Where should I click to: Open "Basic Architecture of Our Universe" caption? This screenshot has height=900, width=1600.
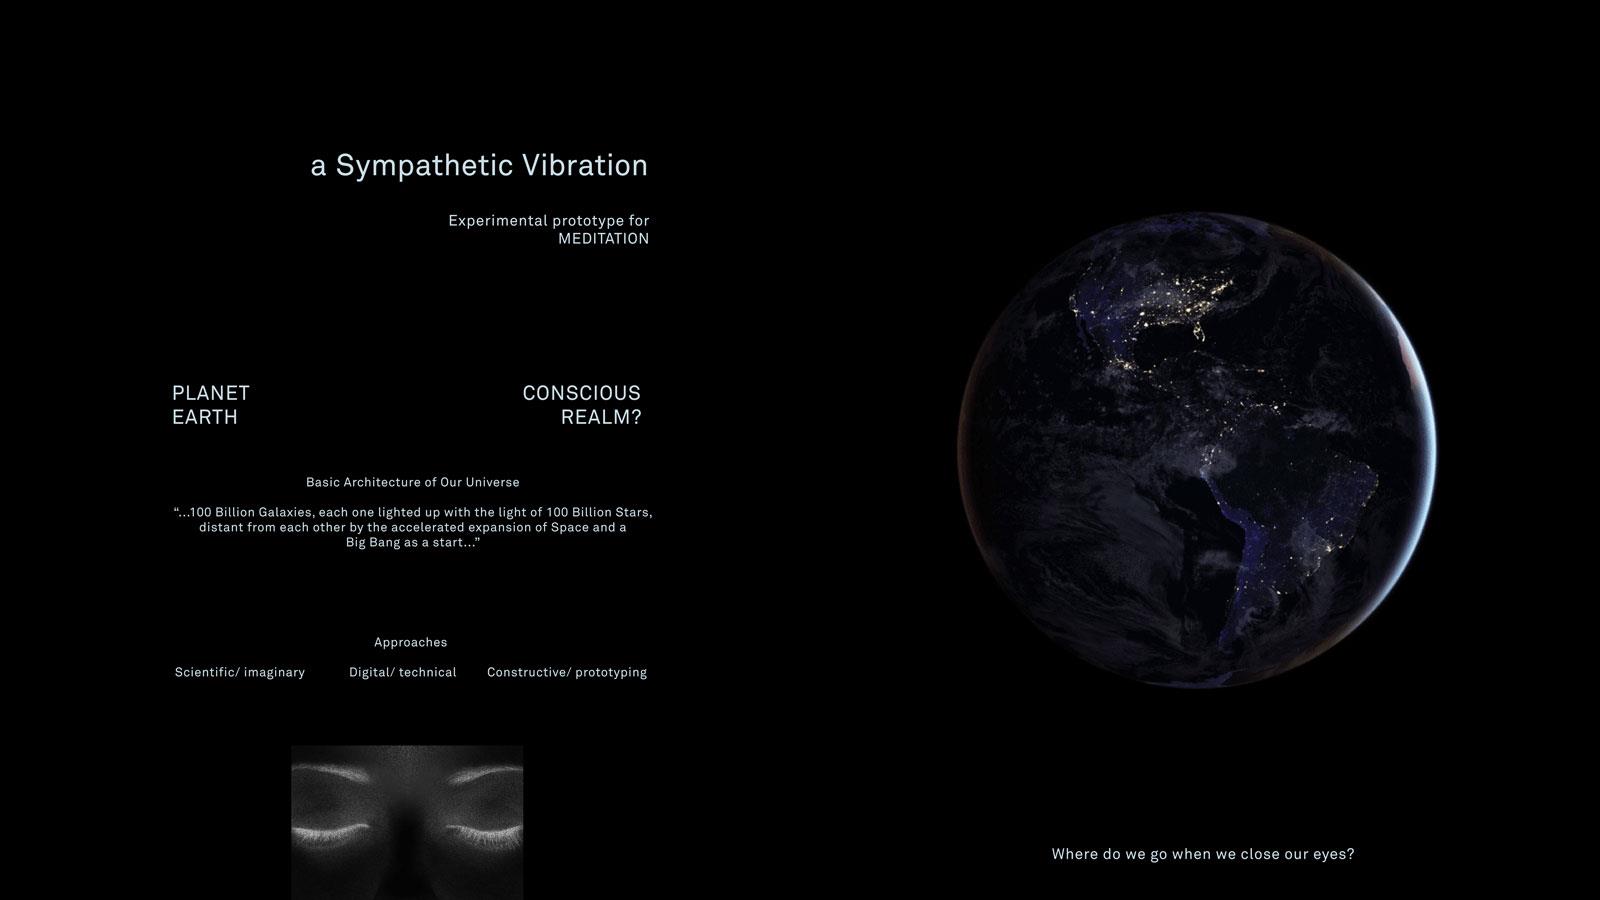pos(412,482)
